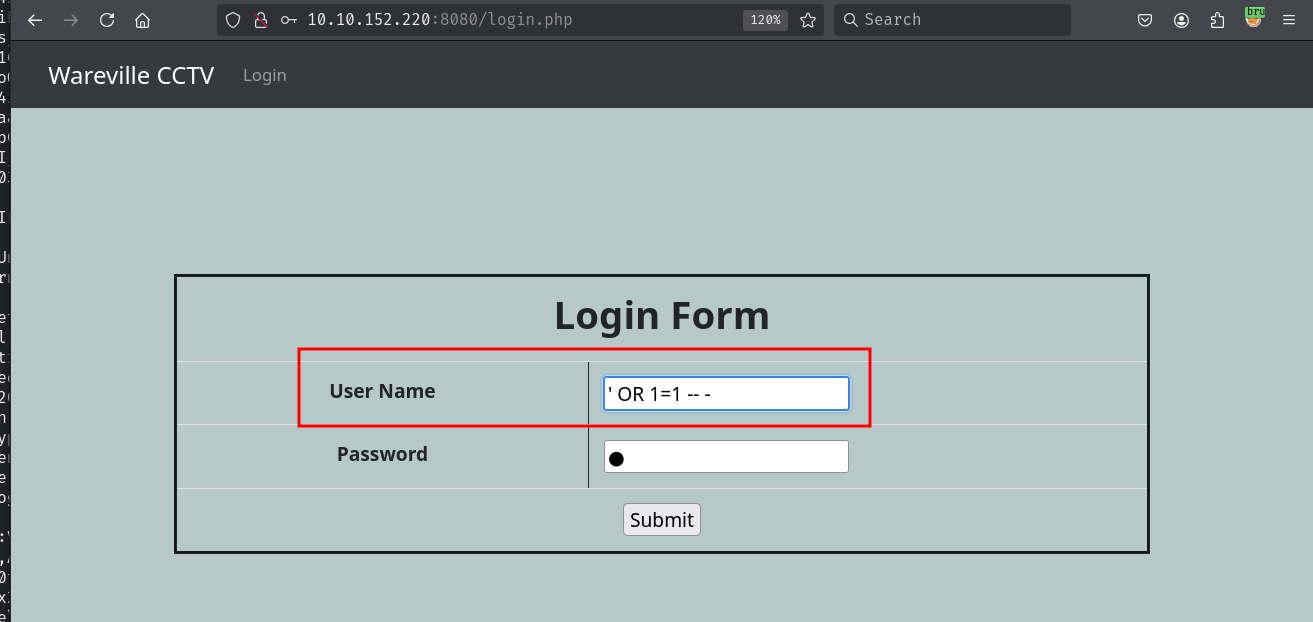Viewport: 1313px width, 622px height.
Task: Bookmark this page with the star
Action: coord(808,20)
